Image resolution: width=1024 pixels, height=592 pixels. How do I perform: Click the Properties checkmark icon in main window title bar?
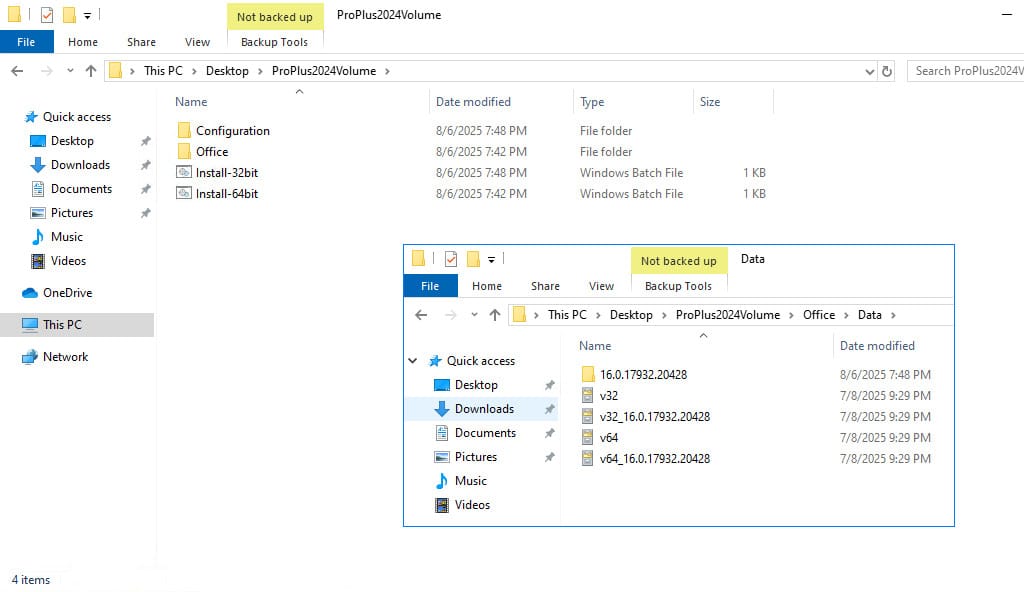(46, 14)
